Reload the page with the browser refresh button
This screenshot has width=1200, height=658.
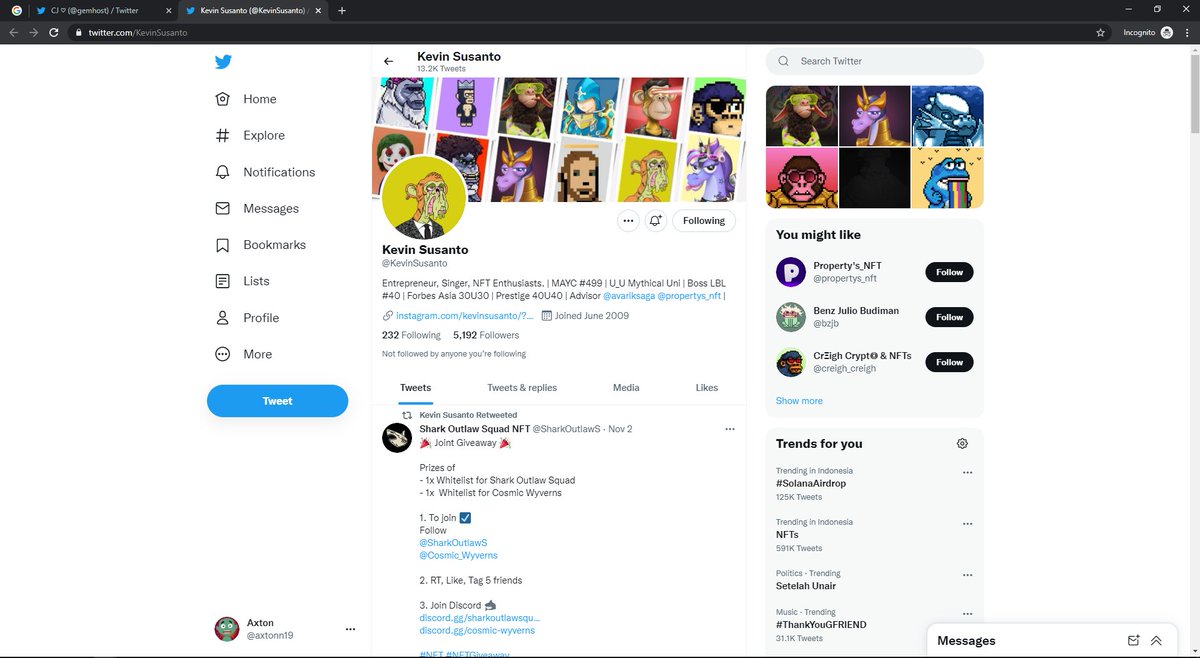56,32
